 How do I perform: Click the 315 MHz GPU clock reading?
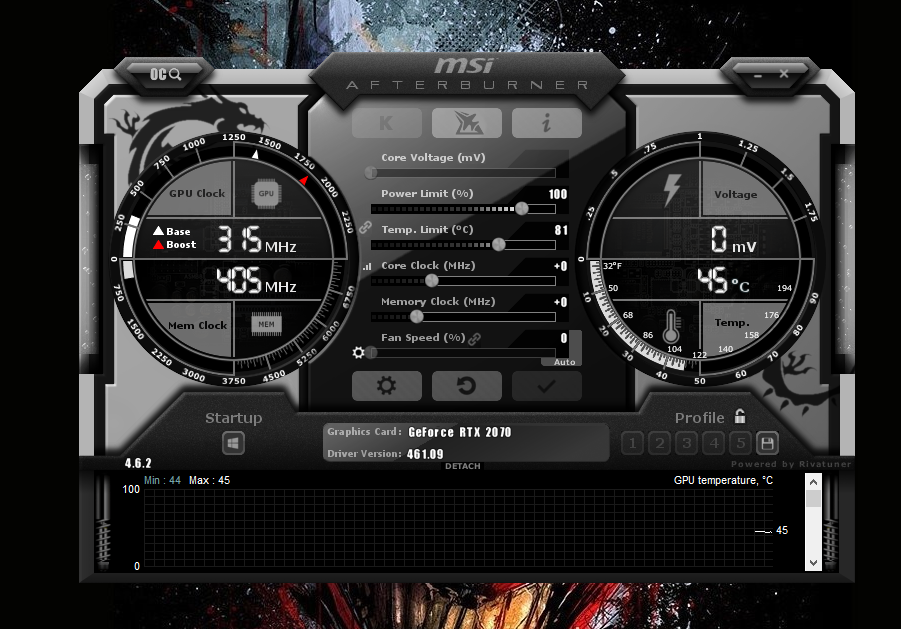click(257, 240)
